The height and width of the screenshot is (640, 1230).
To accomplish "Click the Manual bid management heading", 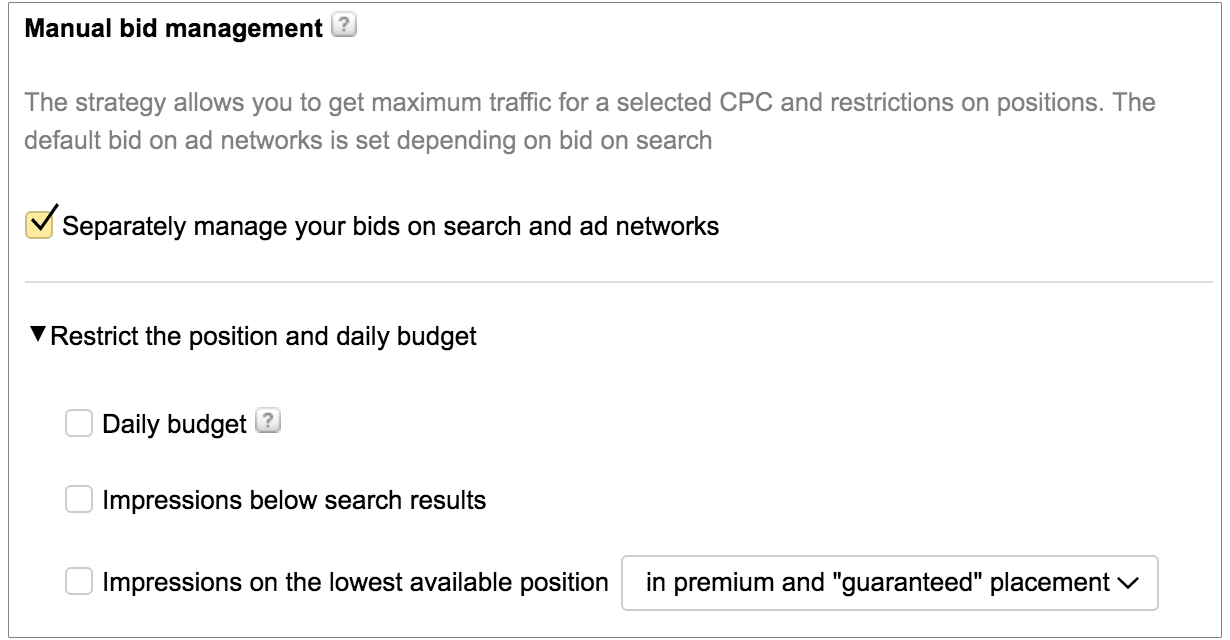I will (173, 30).
